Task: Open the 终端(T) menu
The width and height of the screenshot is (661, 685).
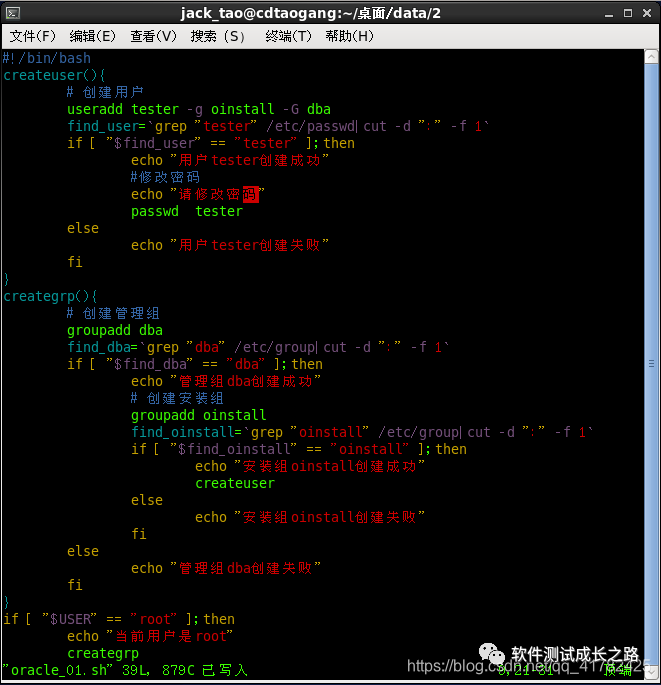Action: pyautogui.click(x=288, y=36)
